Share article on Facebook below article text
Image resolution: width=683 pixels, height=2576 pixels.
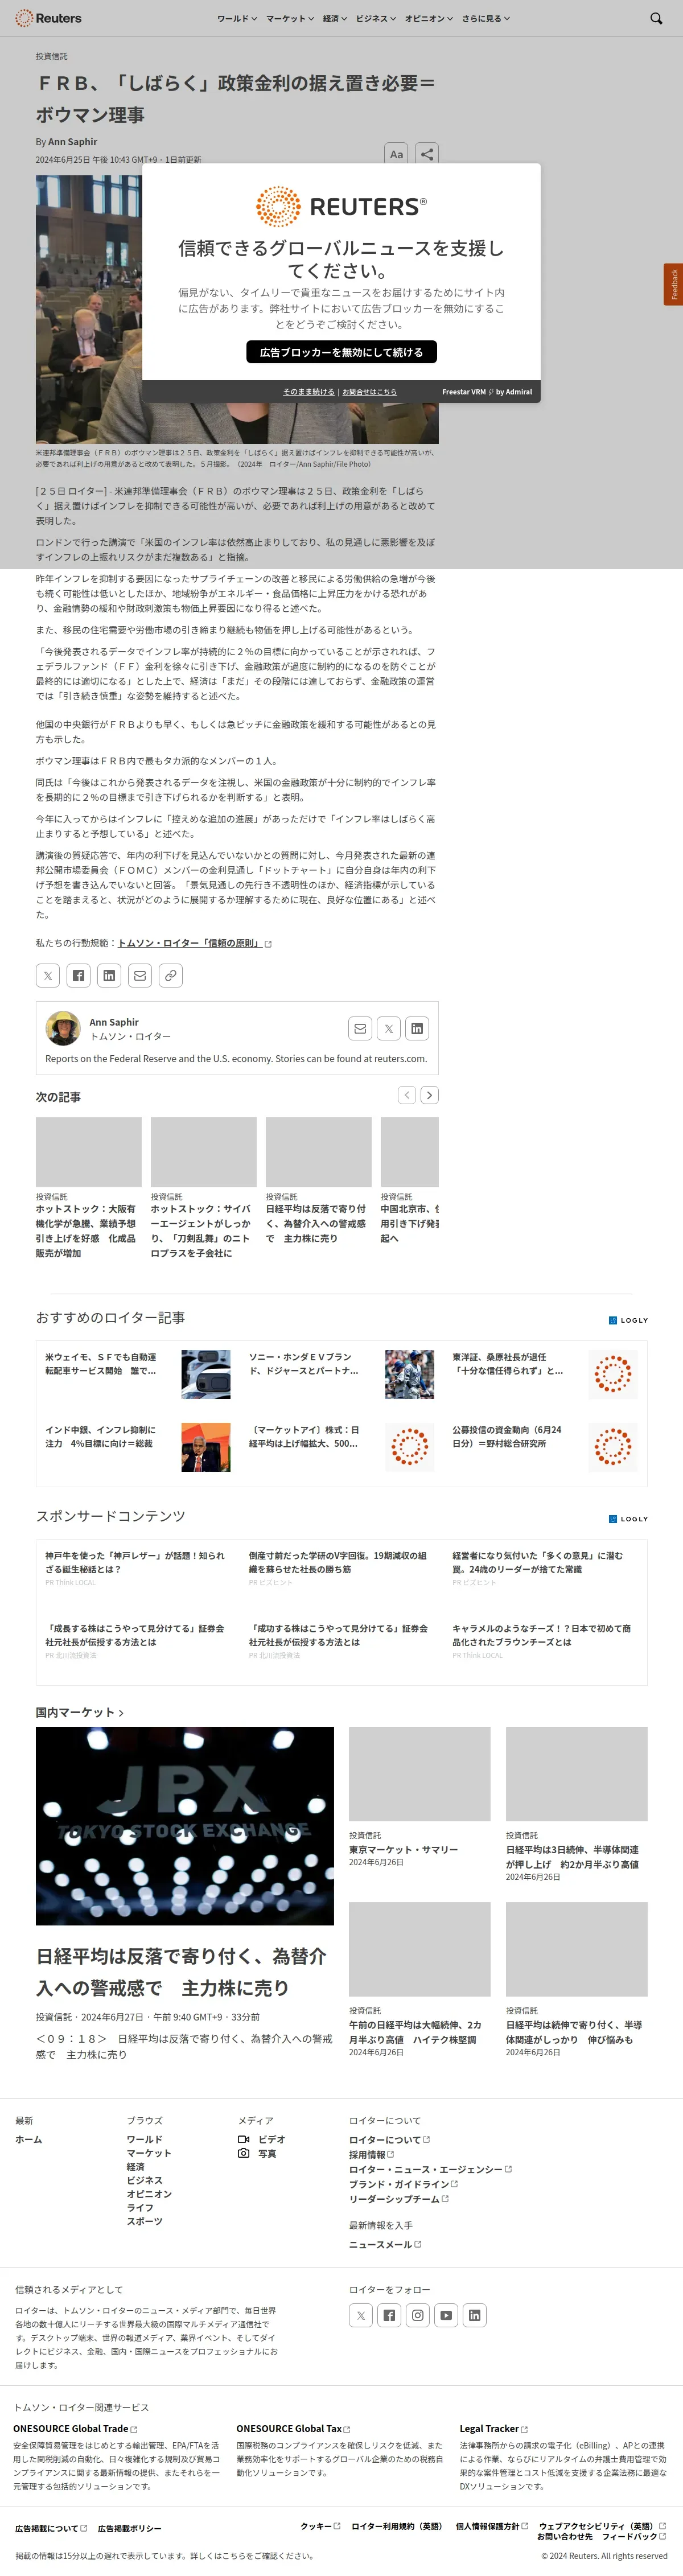[79, 975]
